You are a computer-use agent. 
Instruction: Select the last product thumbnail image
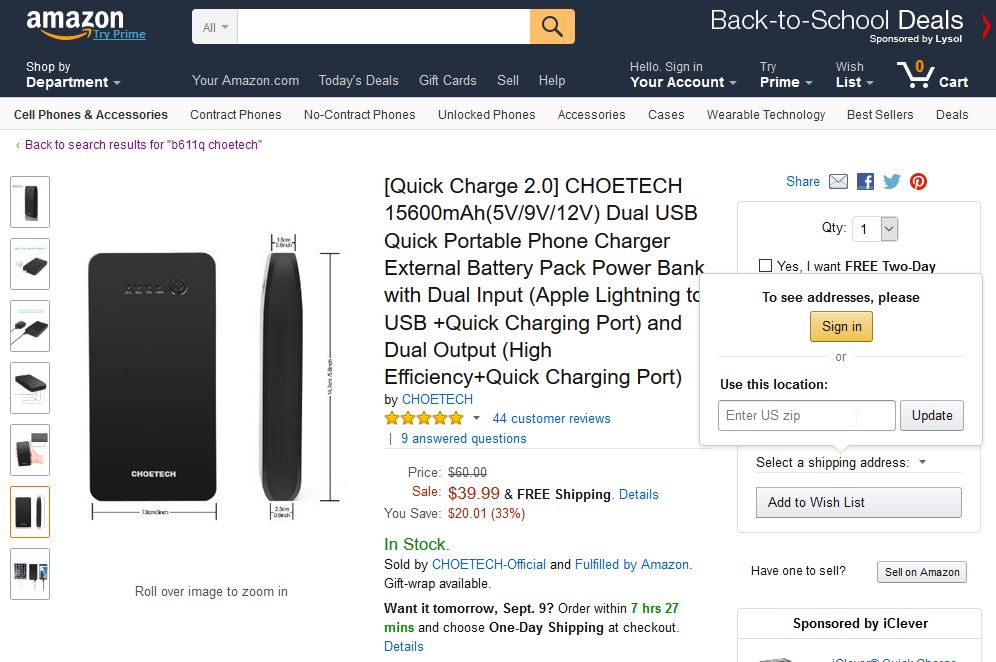click(x=30, y=574)
